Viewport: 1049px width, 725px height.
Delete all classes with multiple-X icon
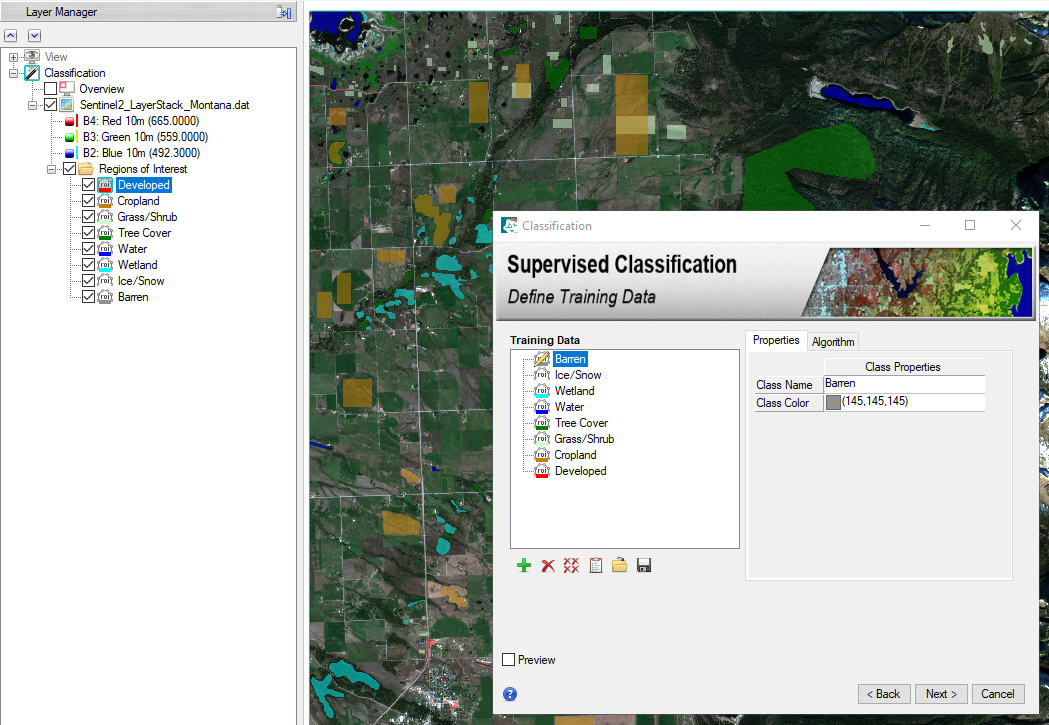(572, 566)
